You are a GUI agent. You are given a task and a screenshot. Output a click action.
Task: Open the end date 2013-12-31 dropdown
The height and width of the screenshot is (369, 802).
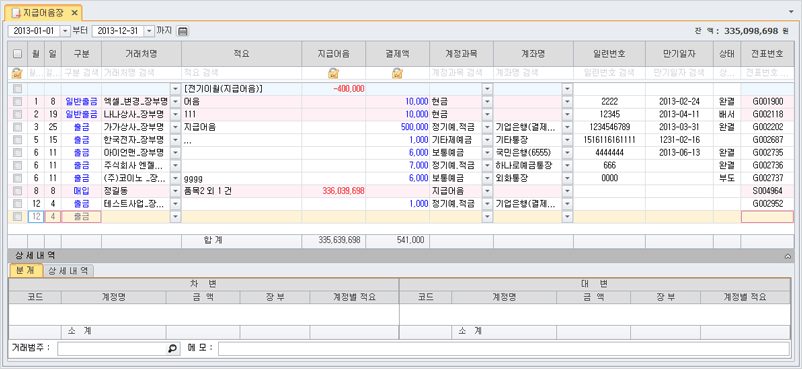[149, 31]
